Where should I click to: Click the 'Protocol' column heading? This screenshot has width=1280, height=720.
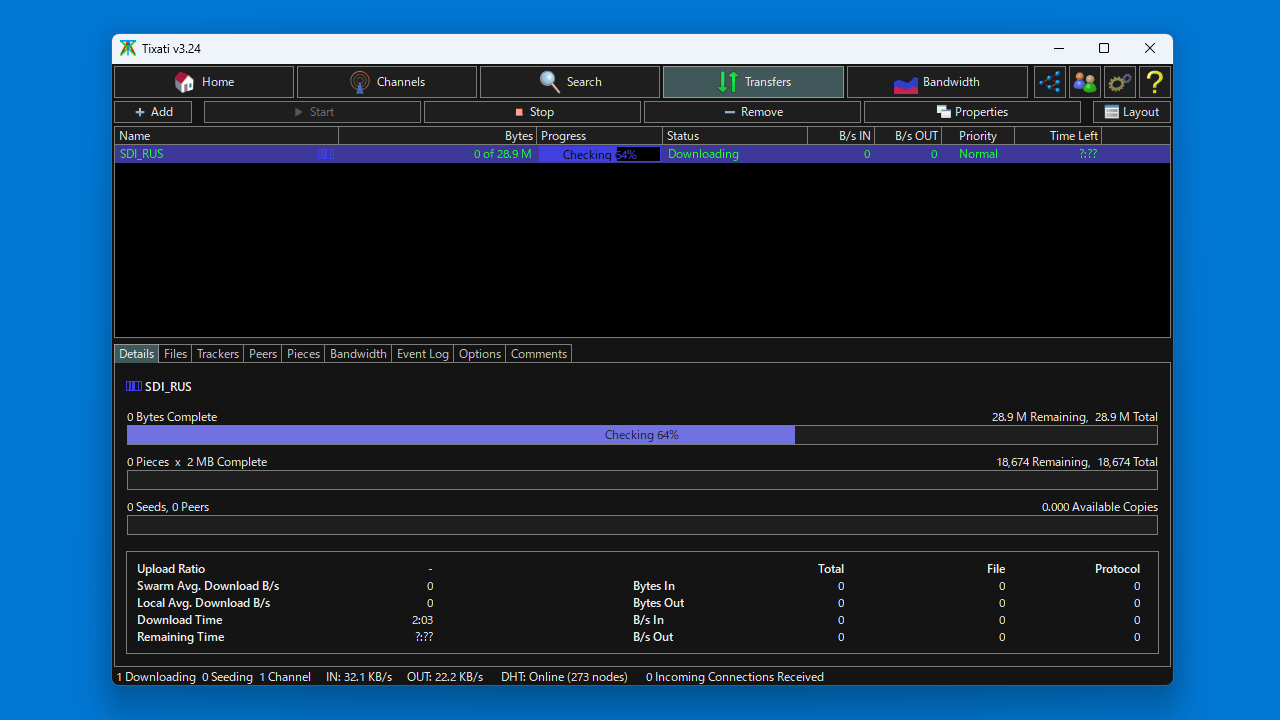click(1117, 569)
